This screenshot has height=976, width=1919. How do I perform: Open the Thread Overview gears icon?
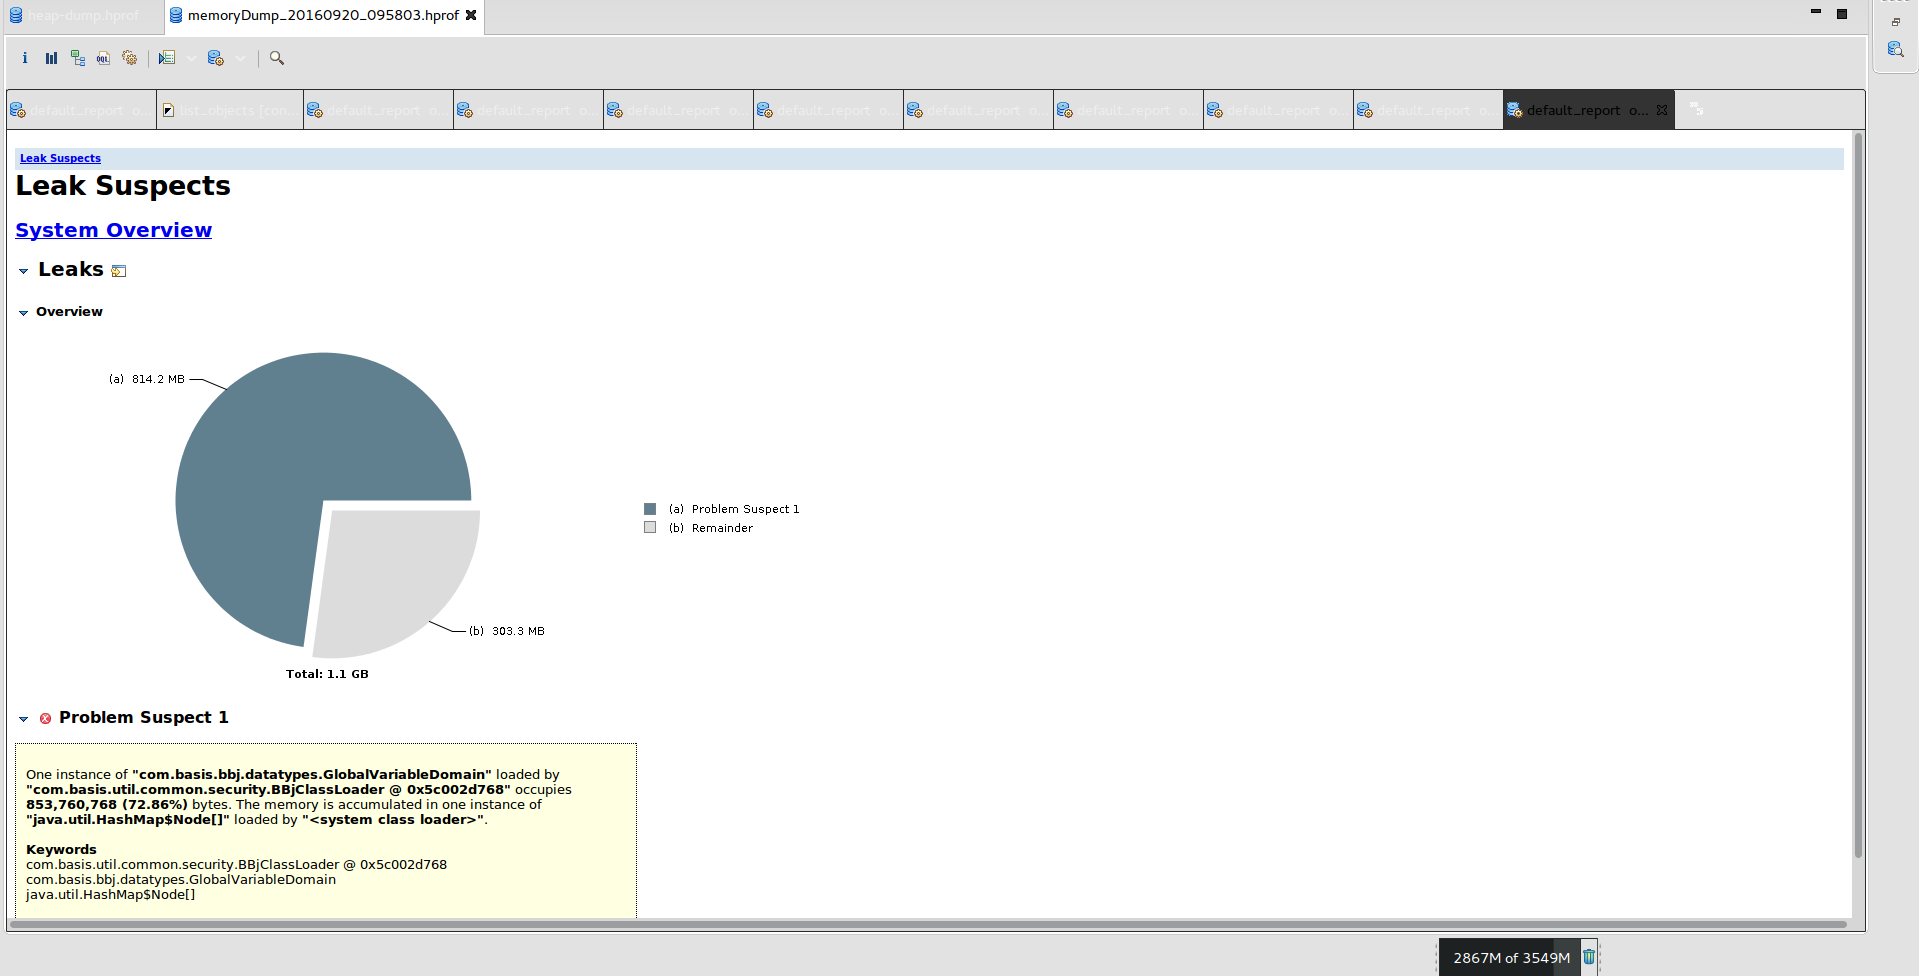[130, 58]
